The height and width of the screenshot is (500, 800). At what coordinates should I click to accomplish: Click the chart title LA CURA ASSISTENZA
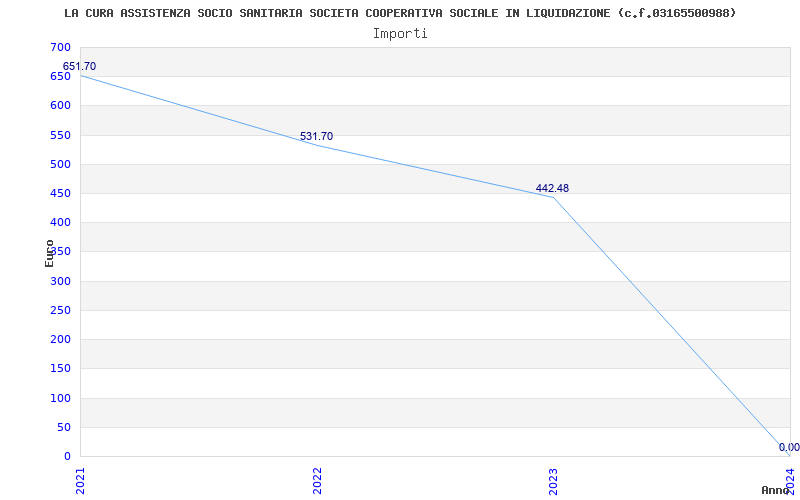click(400, 13)
